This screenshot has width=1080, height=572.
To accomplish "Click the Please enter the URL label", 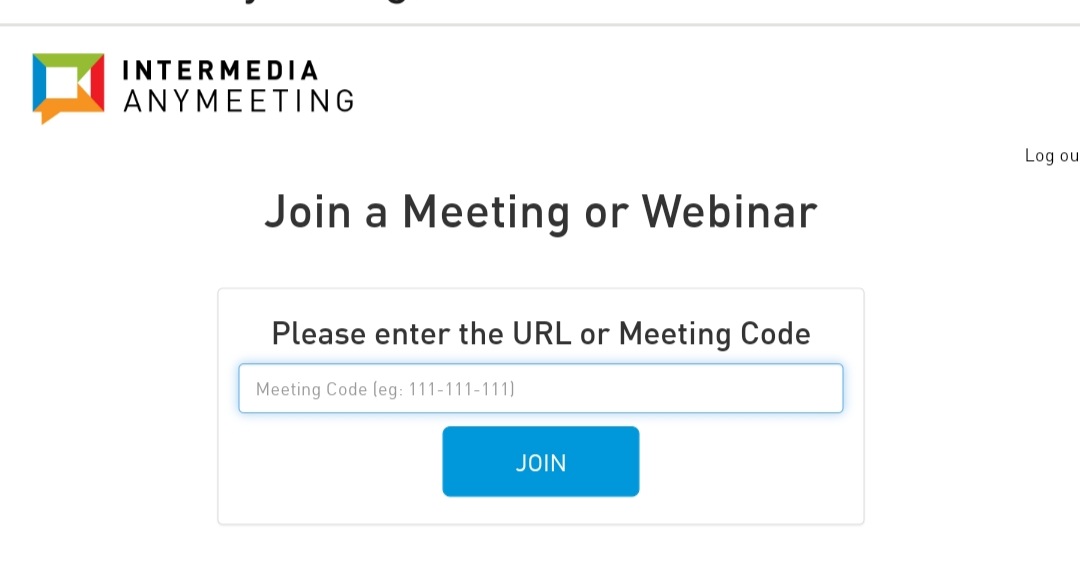I will [540, 333].
